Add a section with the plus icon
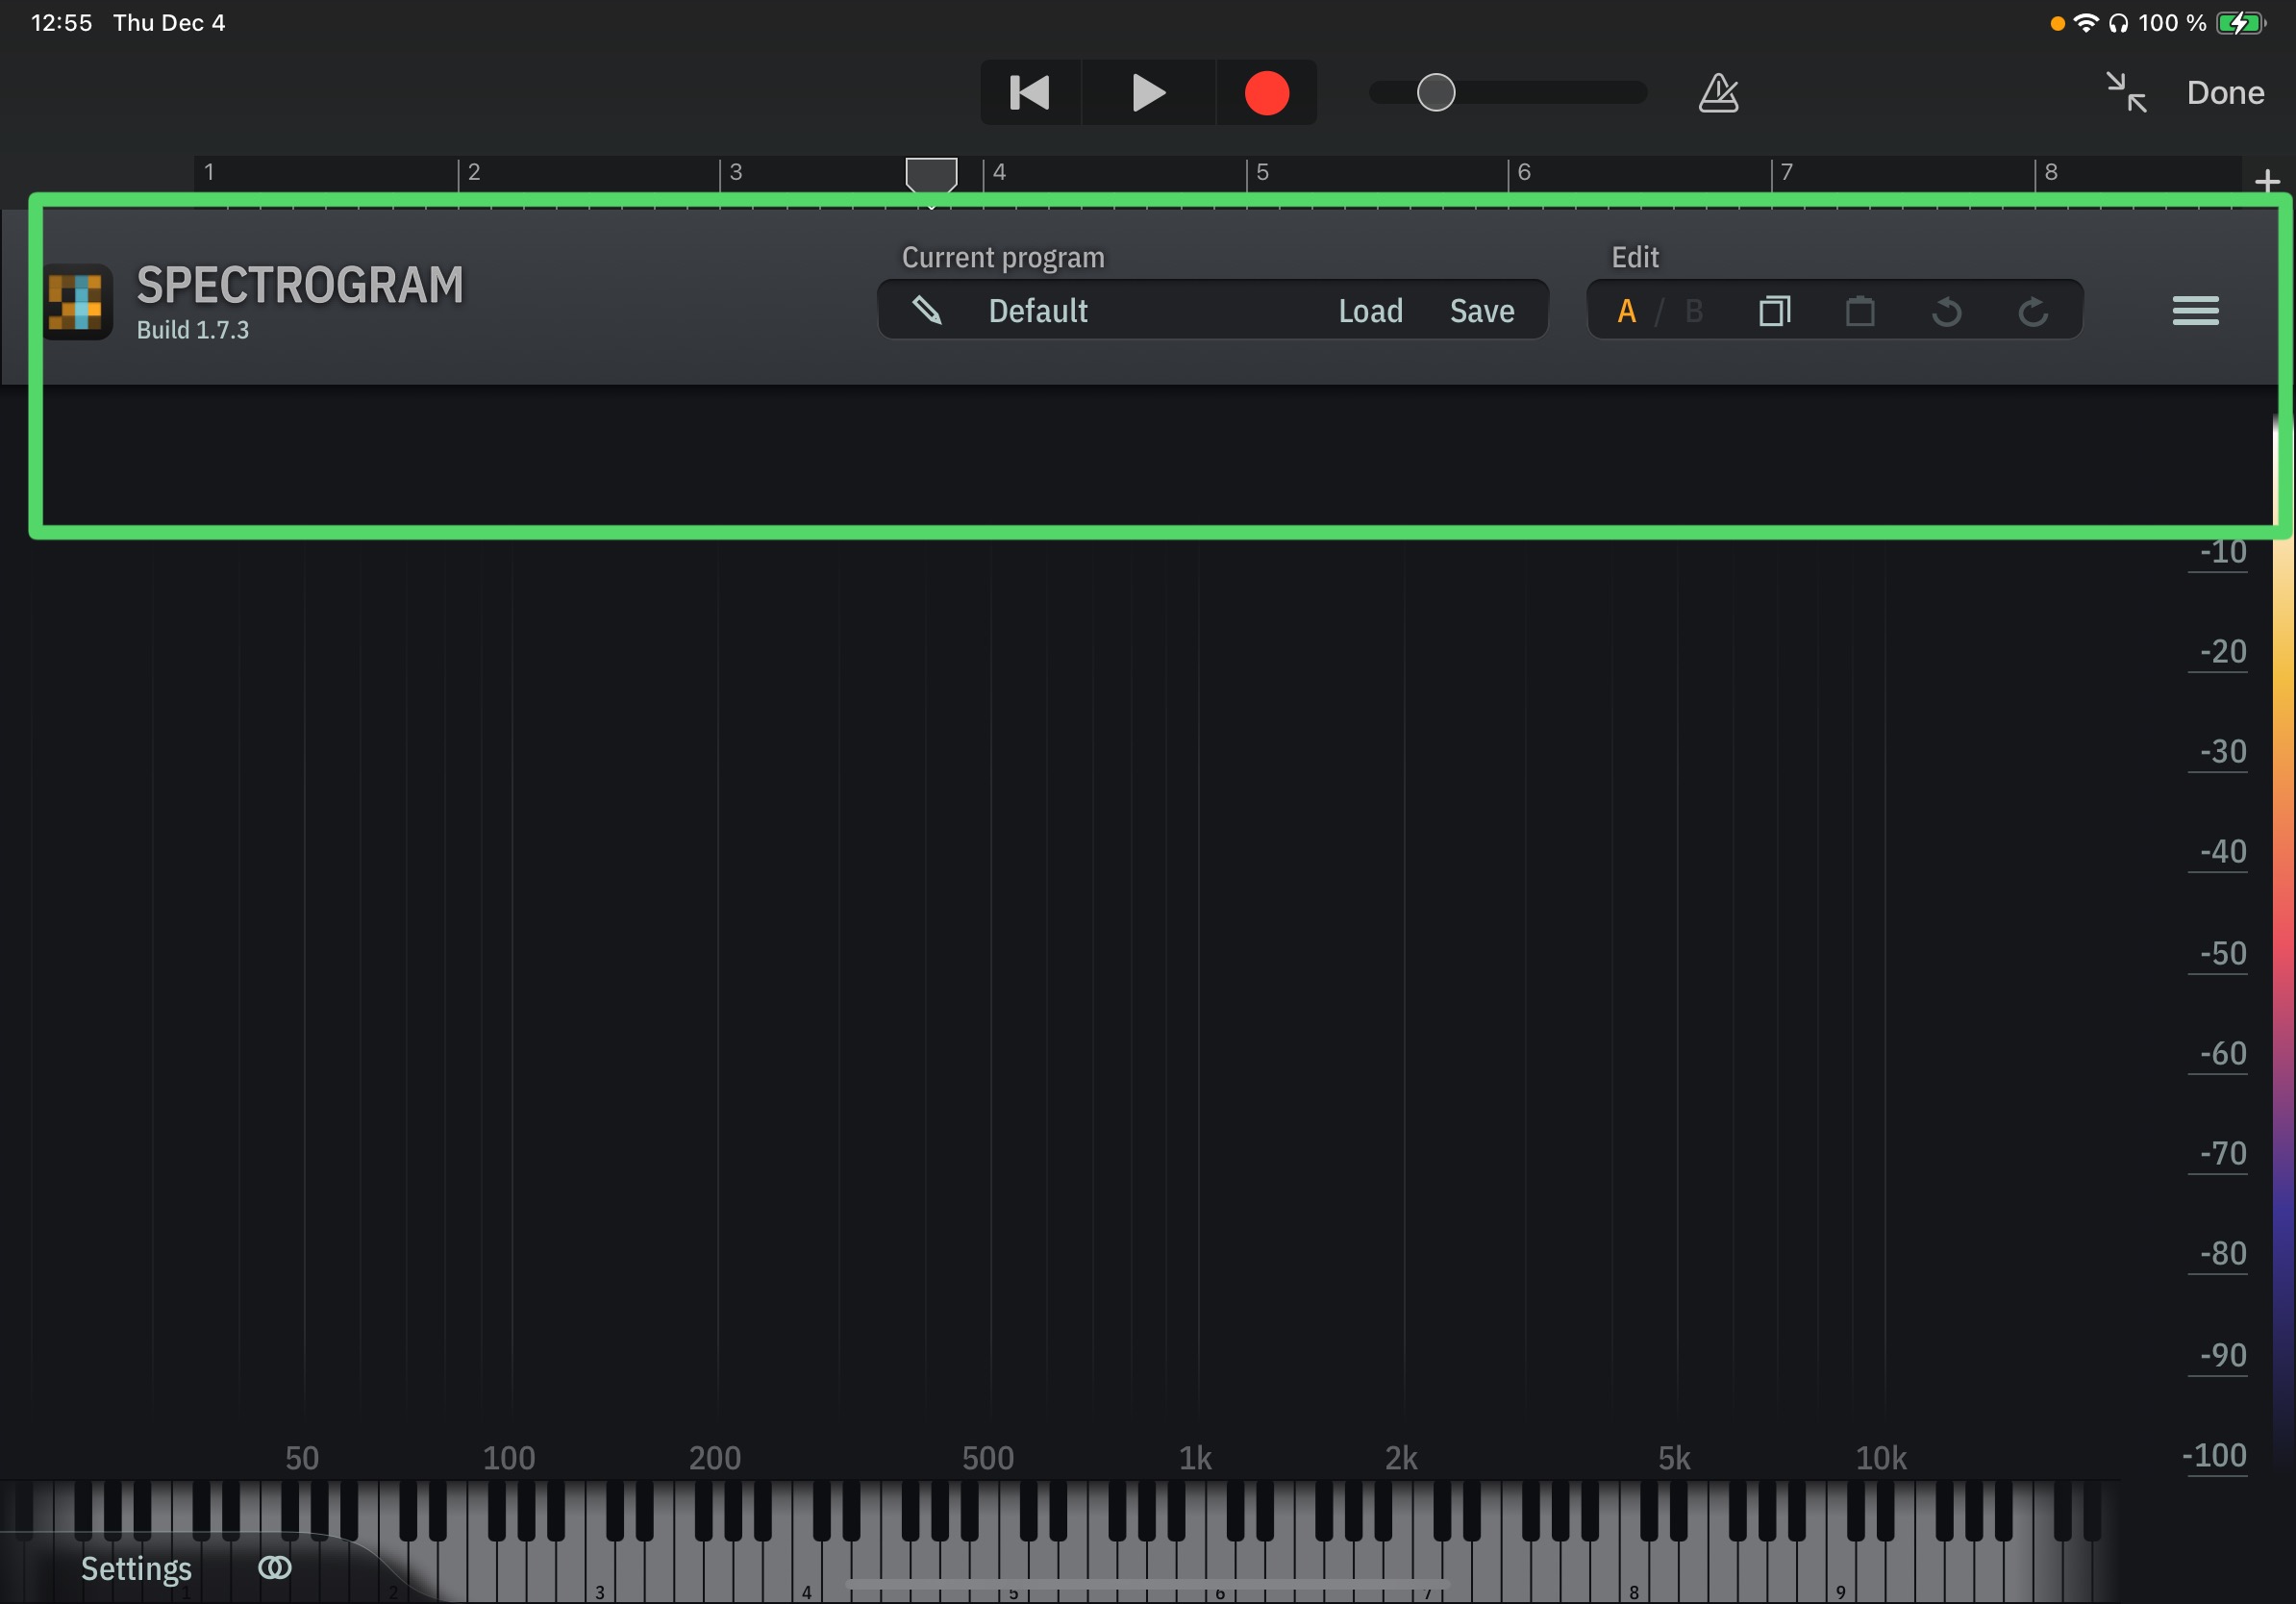Image resolution: width=2296 pixels, height=1604 pixels. tap(2267, 181)
